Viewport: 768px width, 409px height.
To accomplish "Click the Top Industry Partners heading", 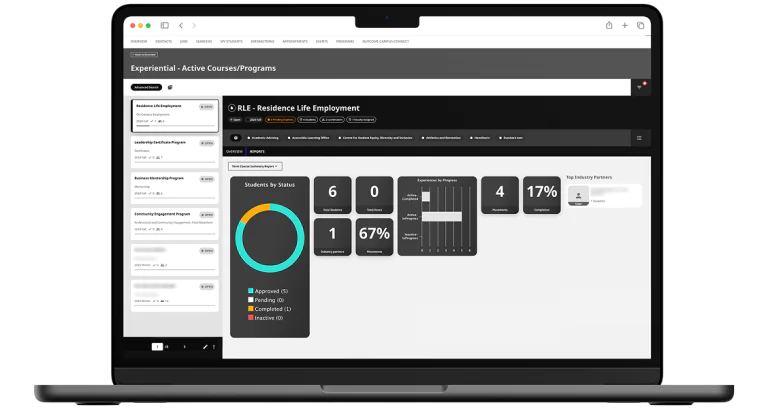I will 589,177.
